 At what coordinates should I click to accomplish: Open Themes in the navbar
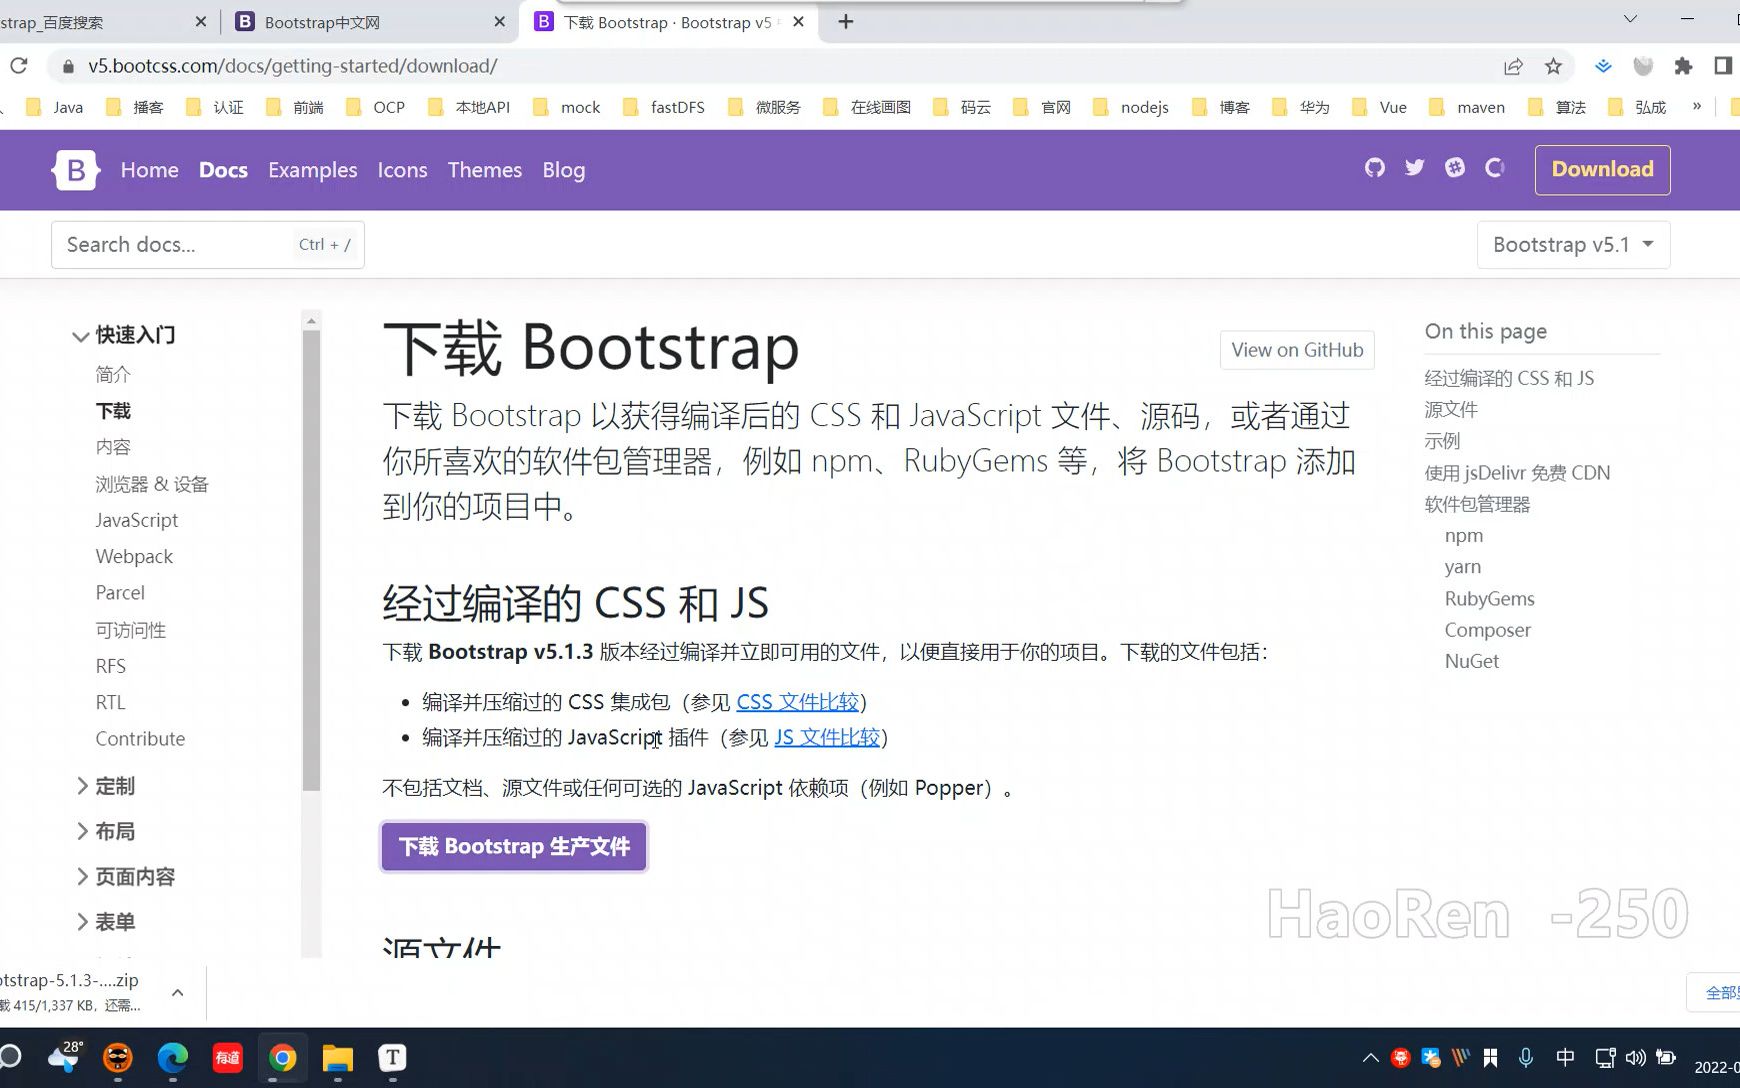pos(484,170)
